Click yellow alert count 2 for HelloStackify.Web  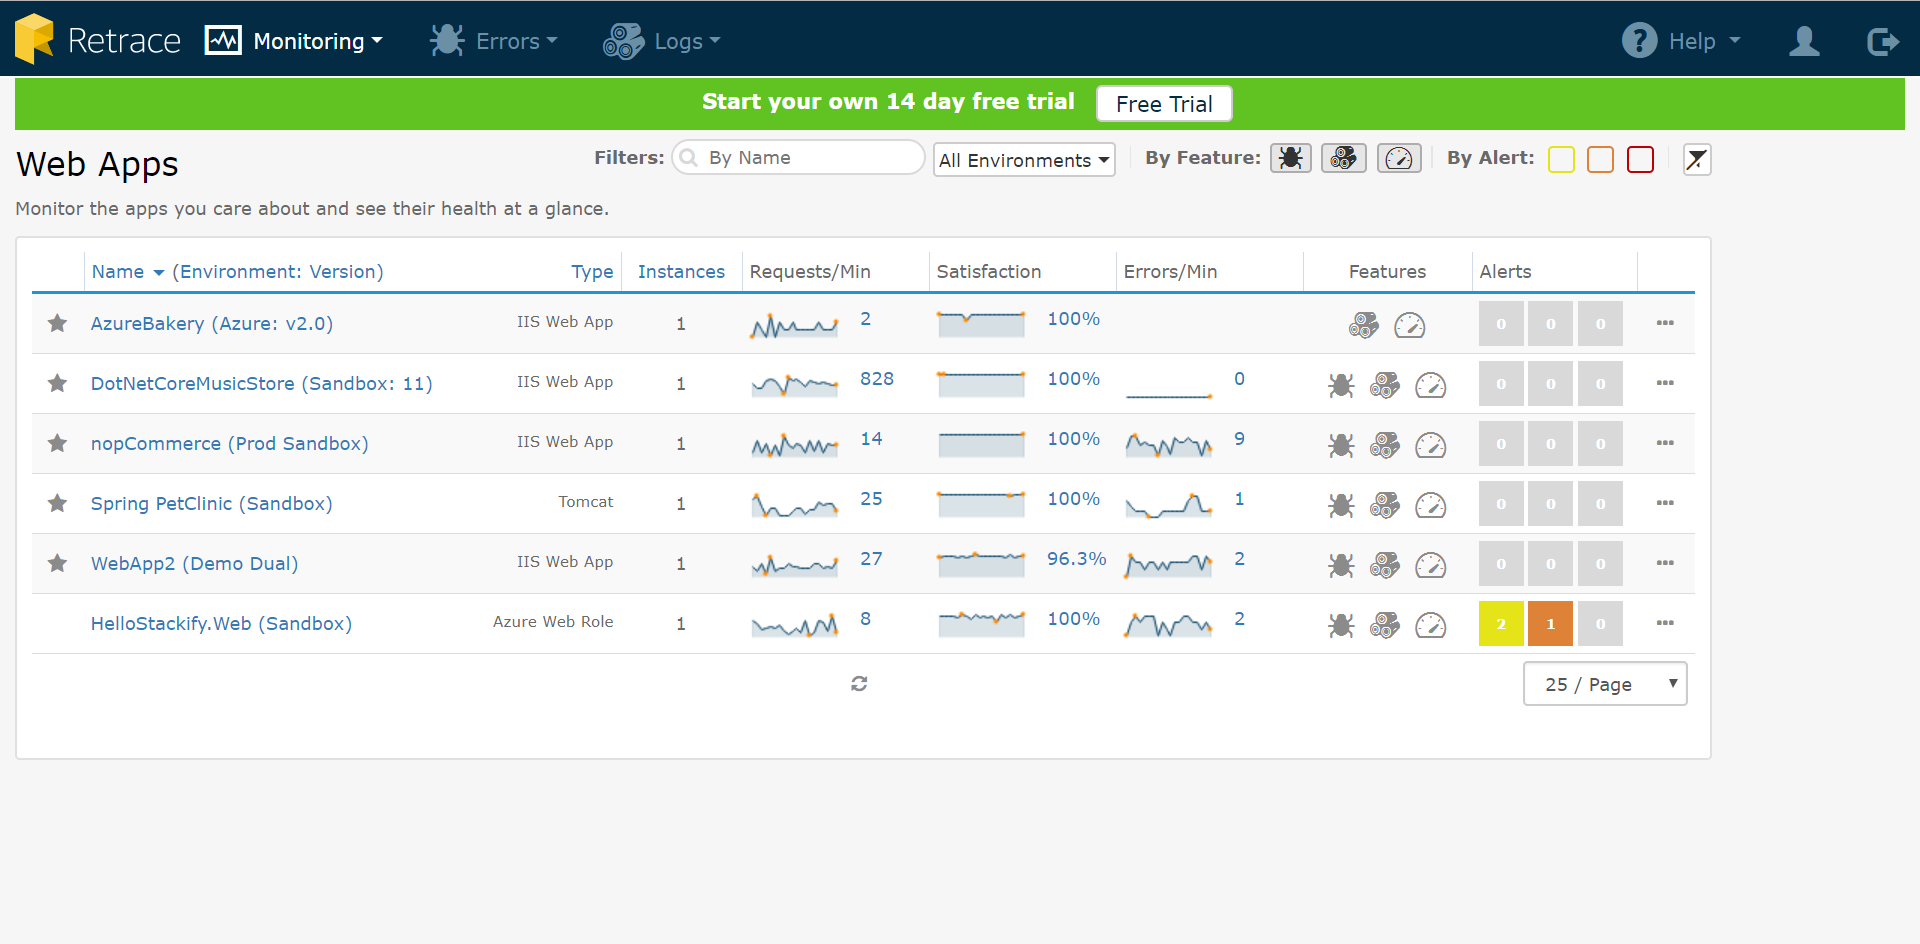pos(1501,624)
